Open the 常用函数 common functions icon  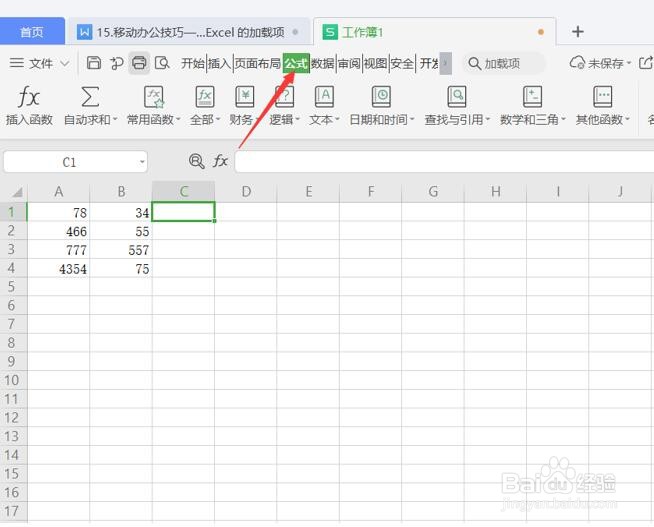pos(153,97)
